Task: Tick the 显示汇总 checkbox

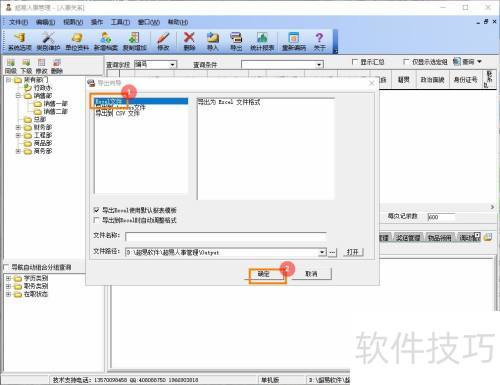Action: pyautogui.click(x=355, y=62)
